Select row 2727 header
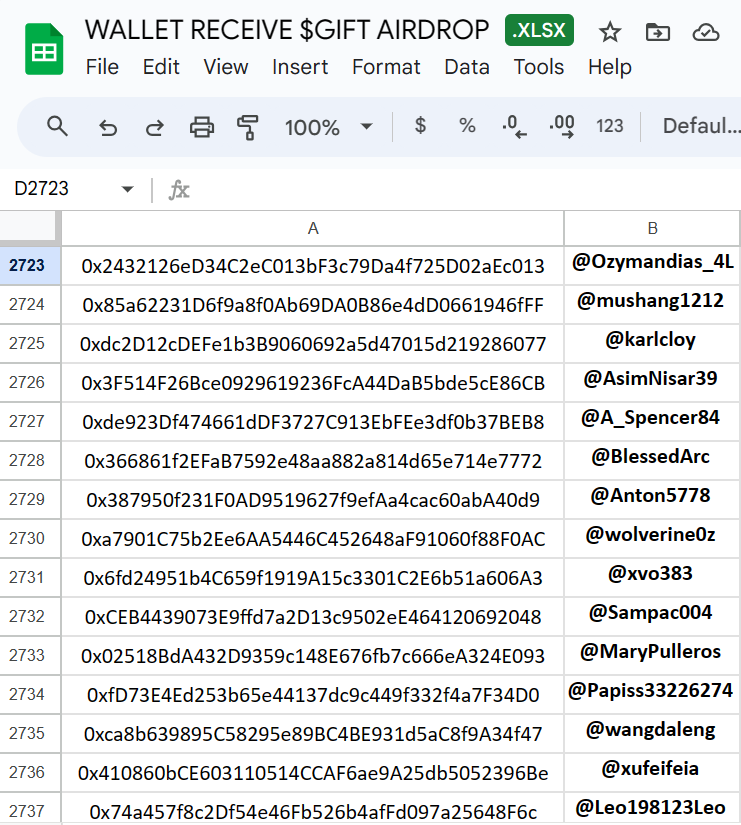Screen dimensions: 741x825 point(31,421)
